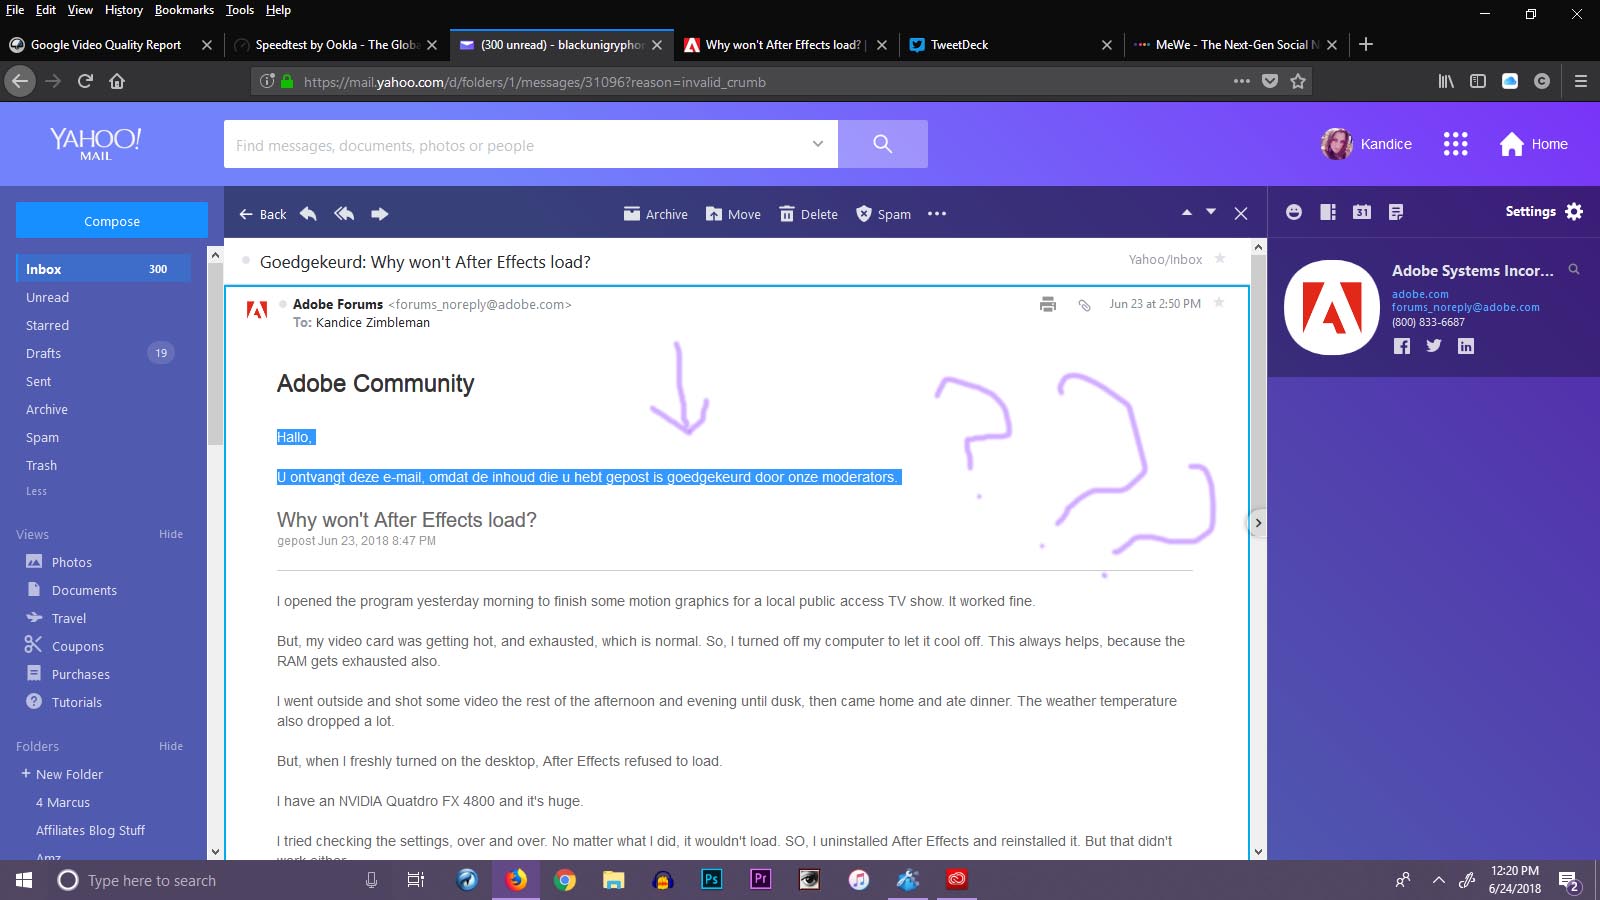Forward this email with the arrow icon

pyautogui.click(x=380, y=214)
